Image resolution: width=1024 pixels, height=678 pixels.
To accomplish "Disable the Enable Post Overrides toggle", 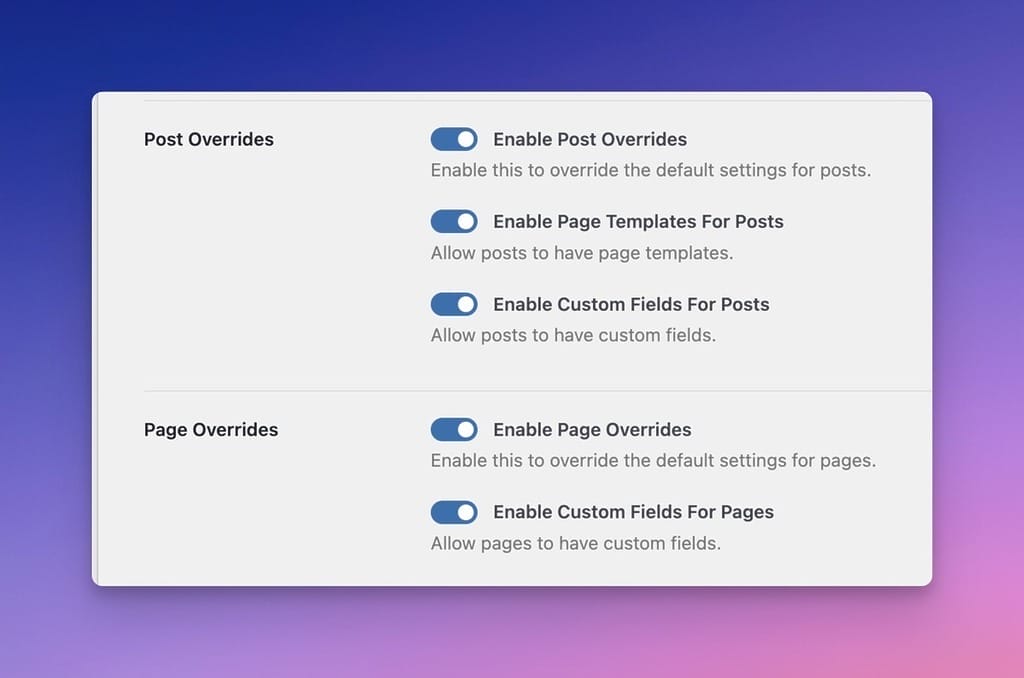I will pyautogui.click(x=454, y=139).
